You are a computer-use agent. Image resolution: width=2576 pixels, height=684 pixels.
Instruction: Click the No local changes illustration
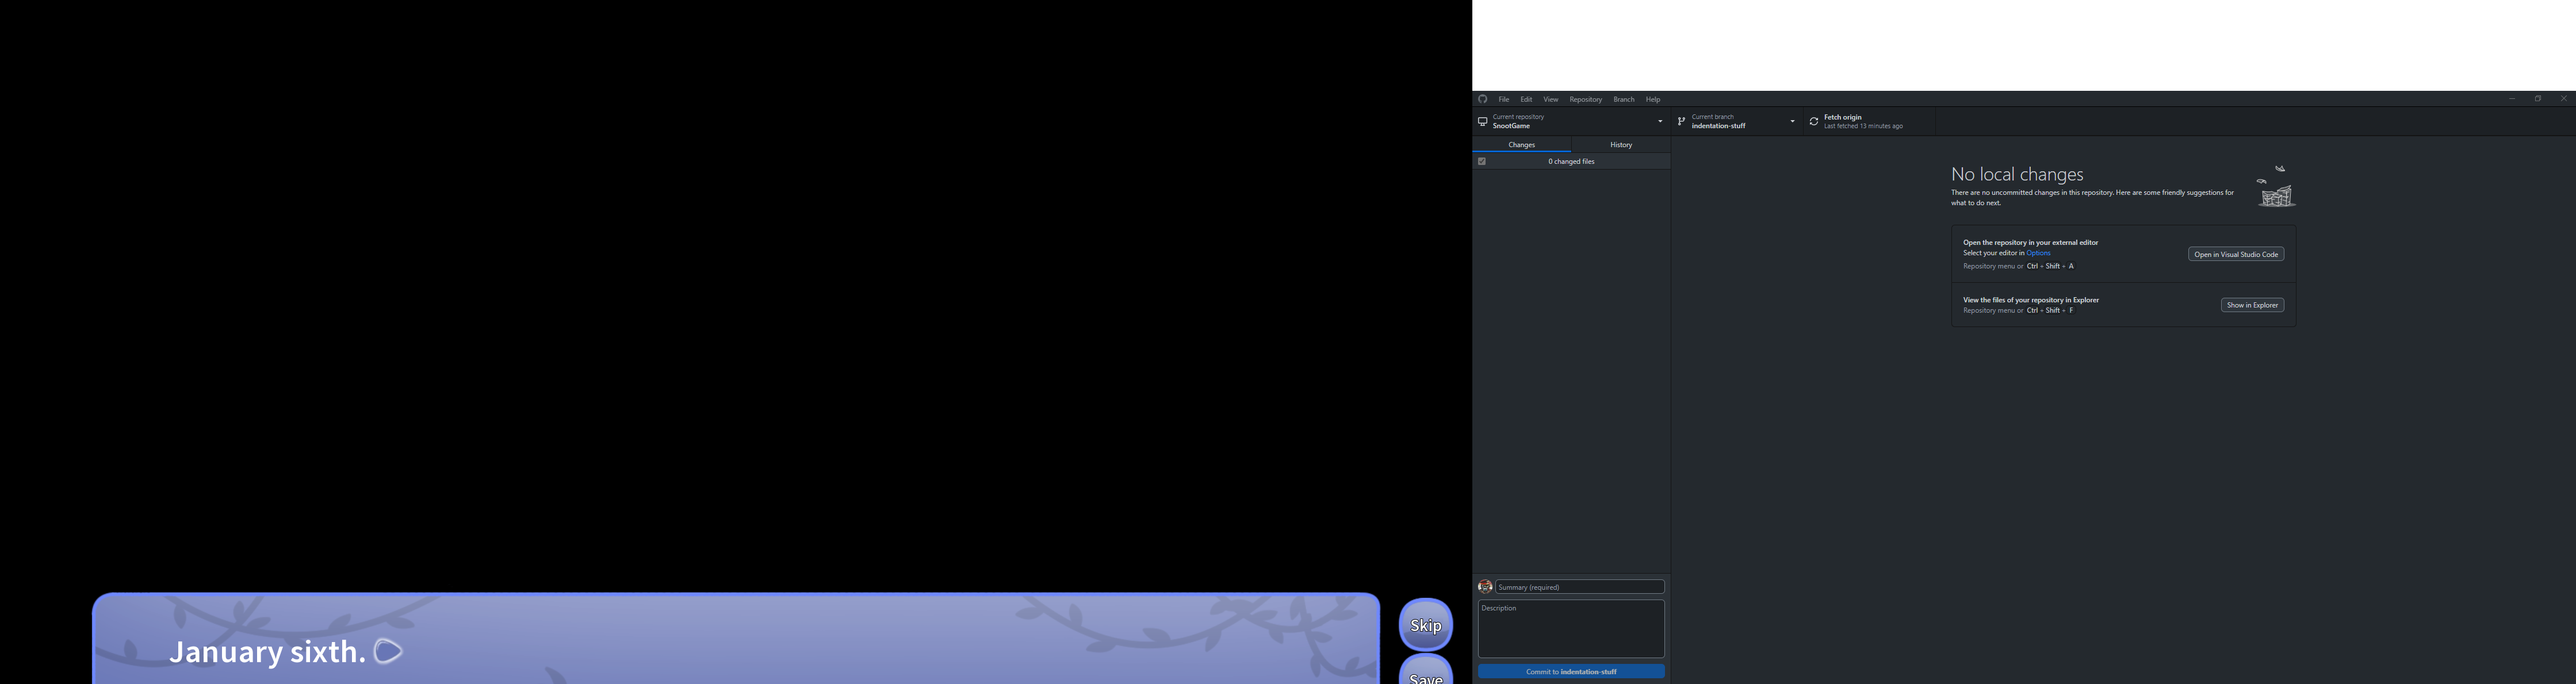[2276, 186]
